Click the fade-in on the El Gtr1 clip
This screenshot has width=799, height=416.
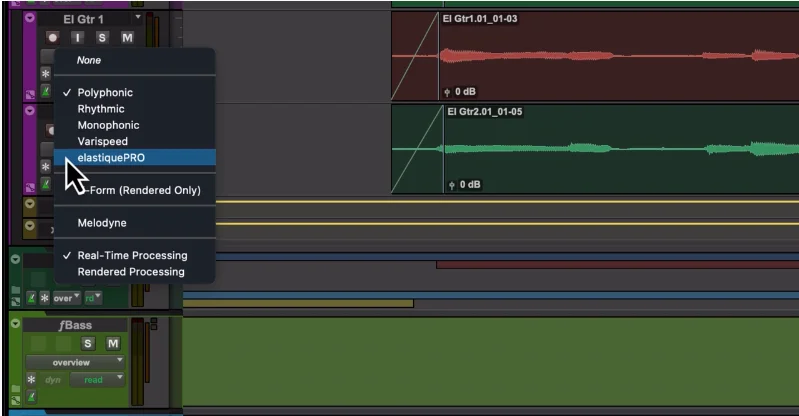[x=415, y=56]
